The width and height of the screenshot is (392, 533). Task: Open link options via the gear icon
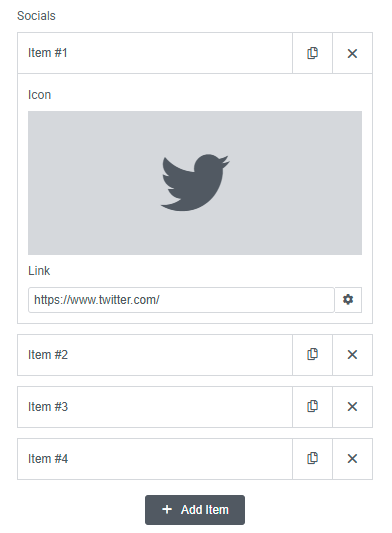click(x=348, y=300)
